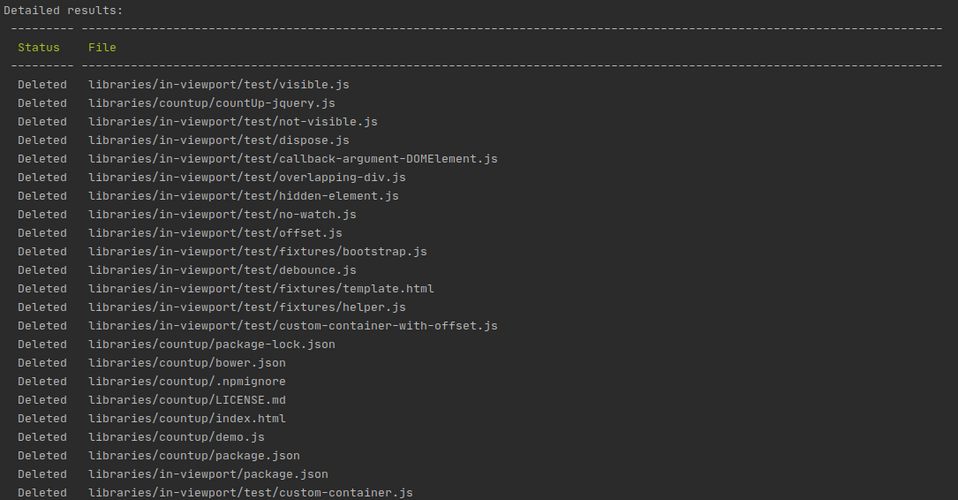Click the countup/.npmignore file path

(x=187, y=381)
